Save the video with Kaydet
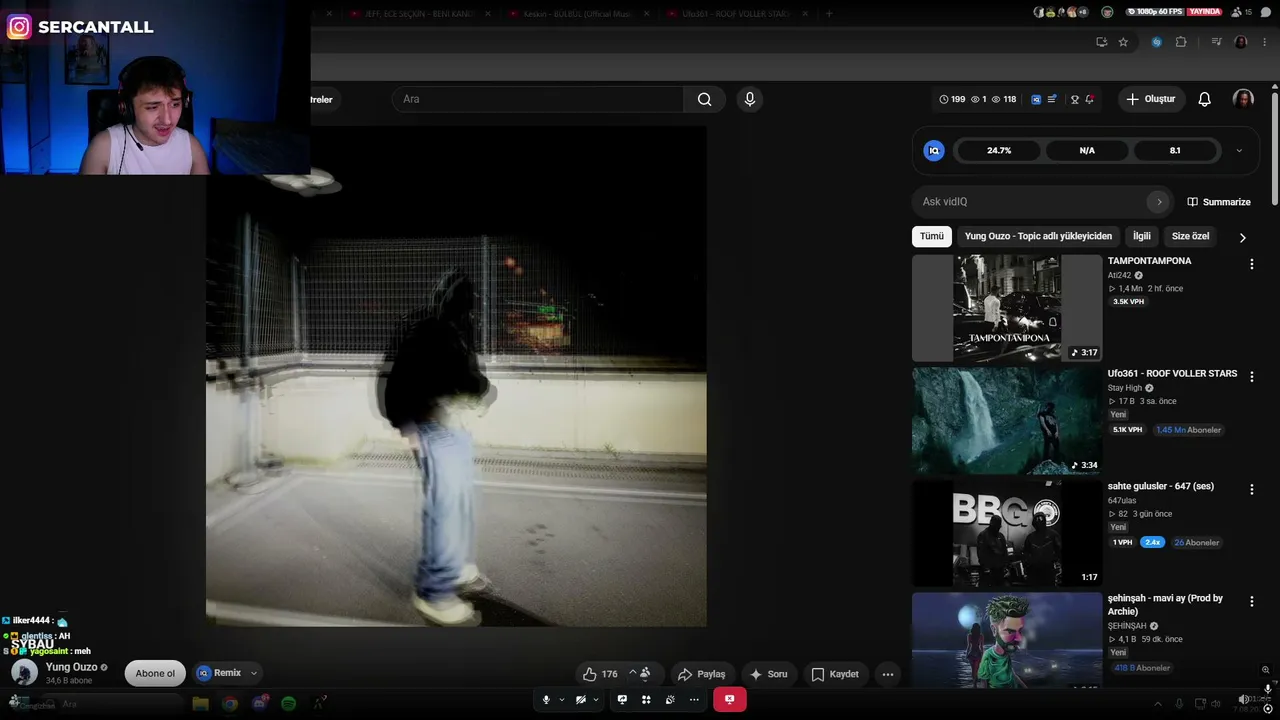The width and height of the screenshot is (1280, 720). click(x=835, y=674)
